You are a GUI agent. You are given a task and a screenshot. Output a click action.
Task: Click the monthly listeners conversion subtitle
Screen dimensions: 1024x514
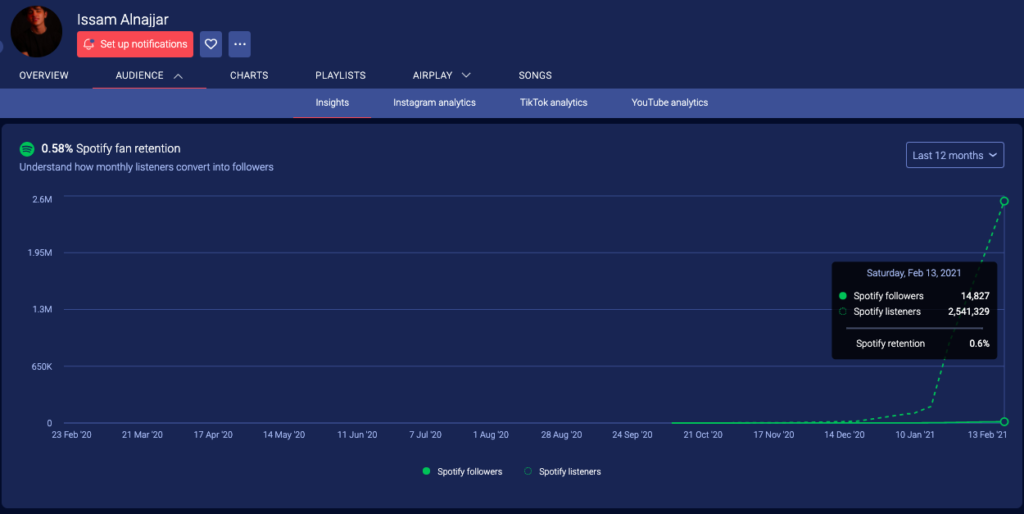point(146,167)
